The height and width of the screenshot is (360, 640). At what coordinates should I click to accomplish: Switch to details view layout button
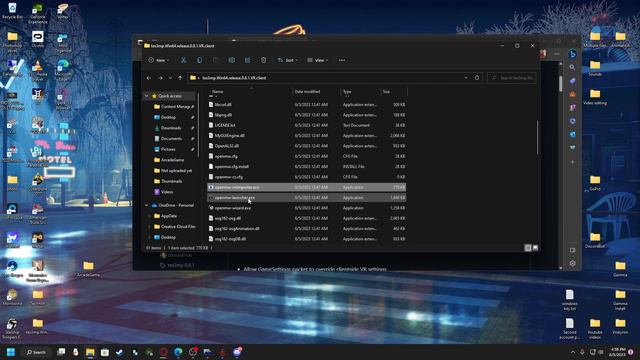528,248
